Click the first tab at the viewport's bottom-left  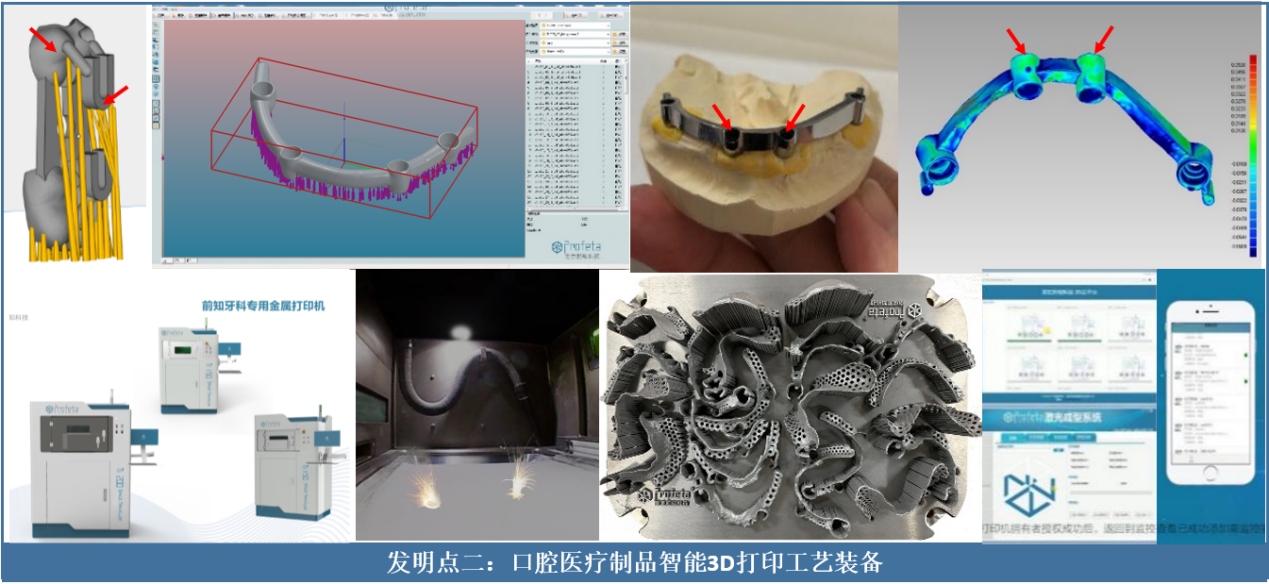[x=170, y=262]
